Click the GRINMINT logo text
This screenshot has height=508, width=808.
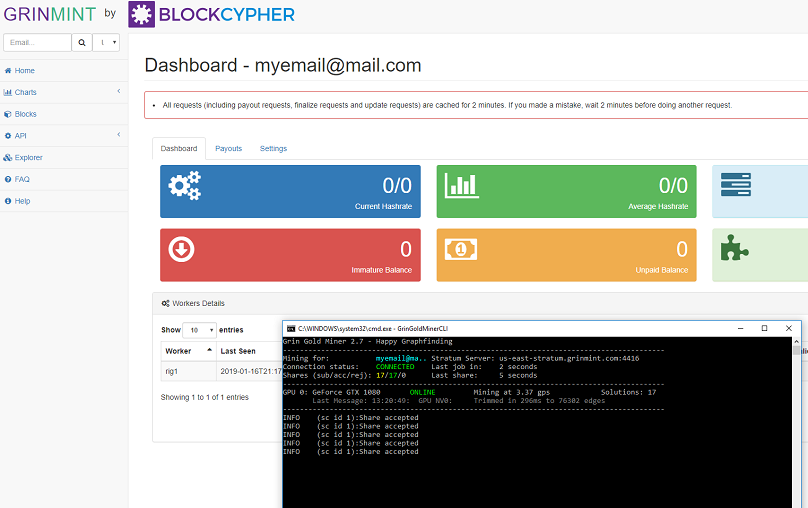[49, 14]
